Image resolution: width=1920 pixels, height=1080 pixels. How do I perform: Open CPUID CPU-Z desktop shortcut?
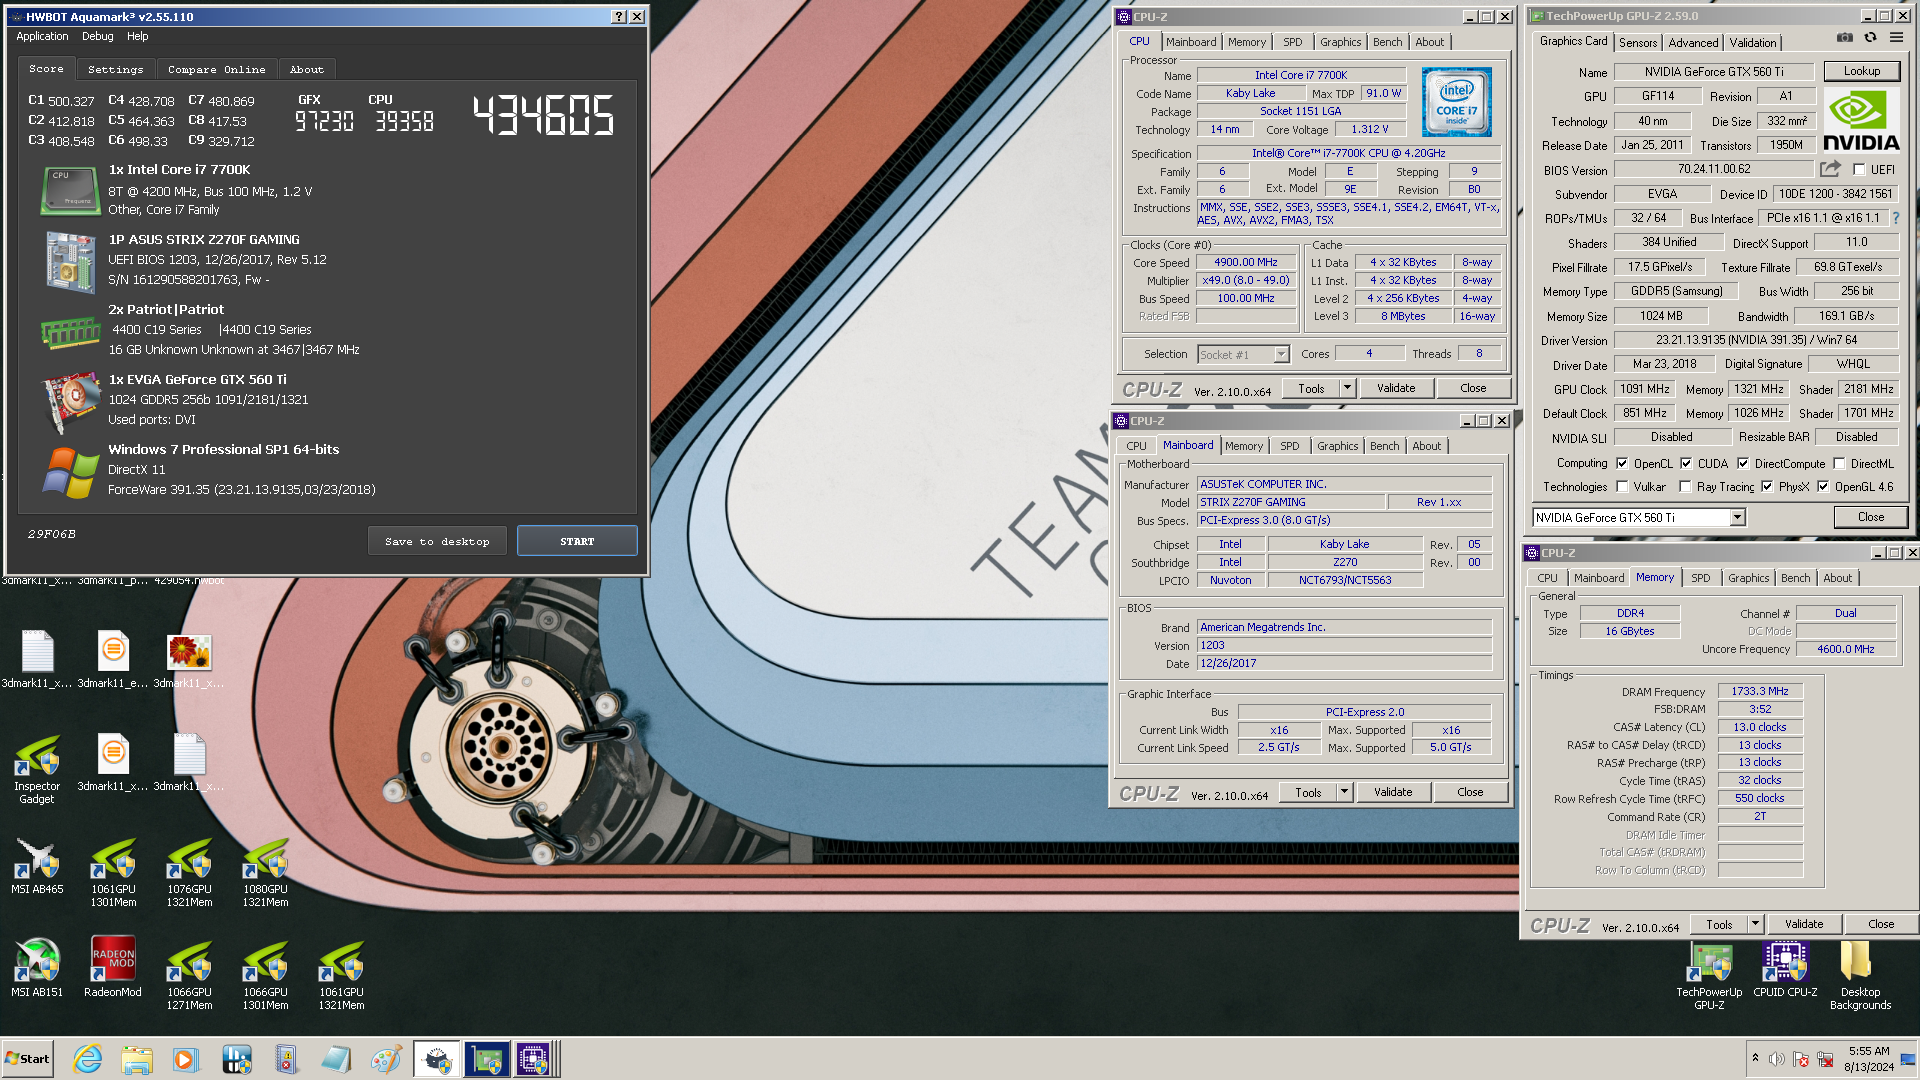click(1785, 969)
